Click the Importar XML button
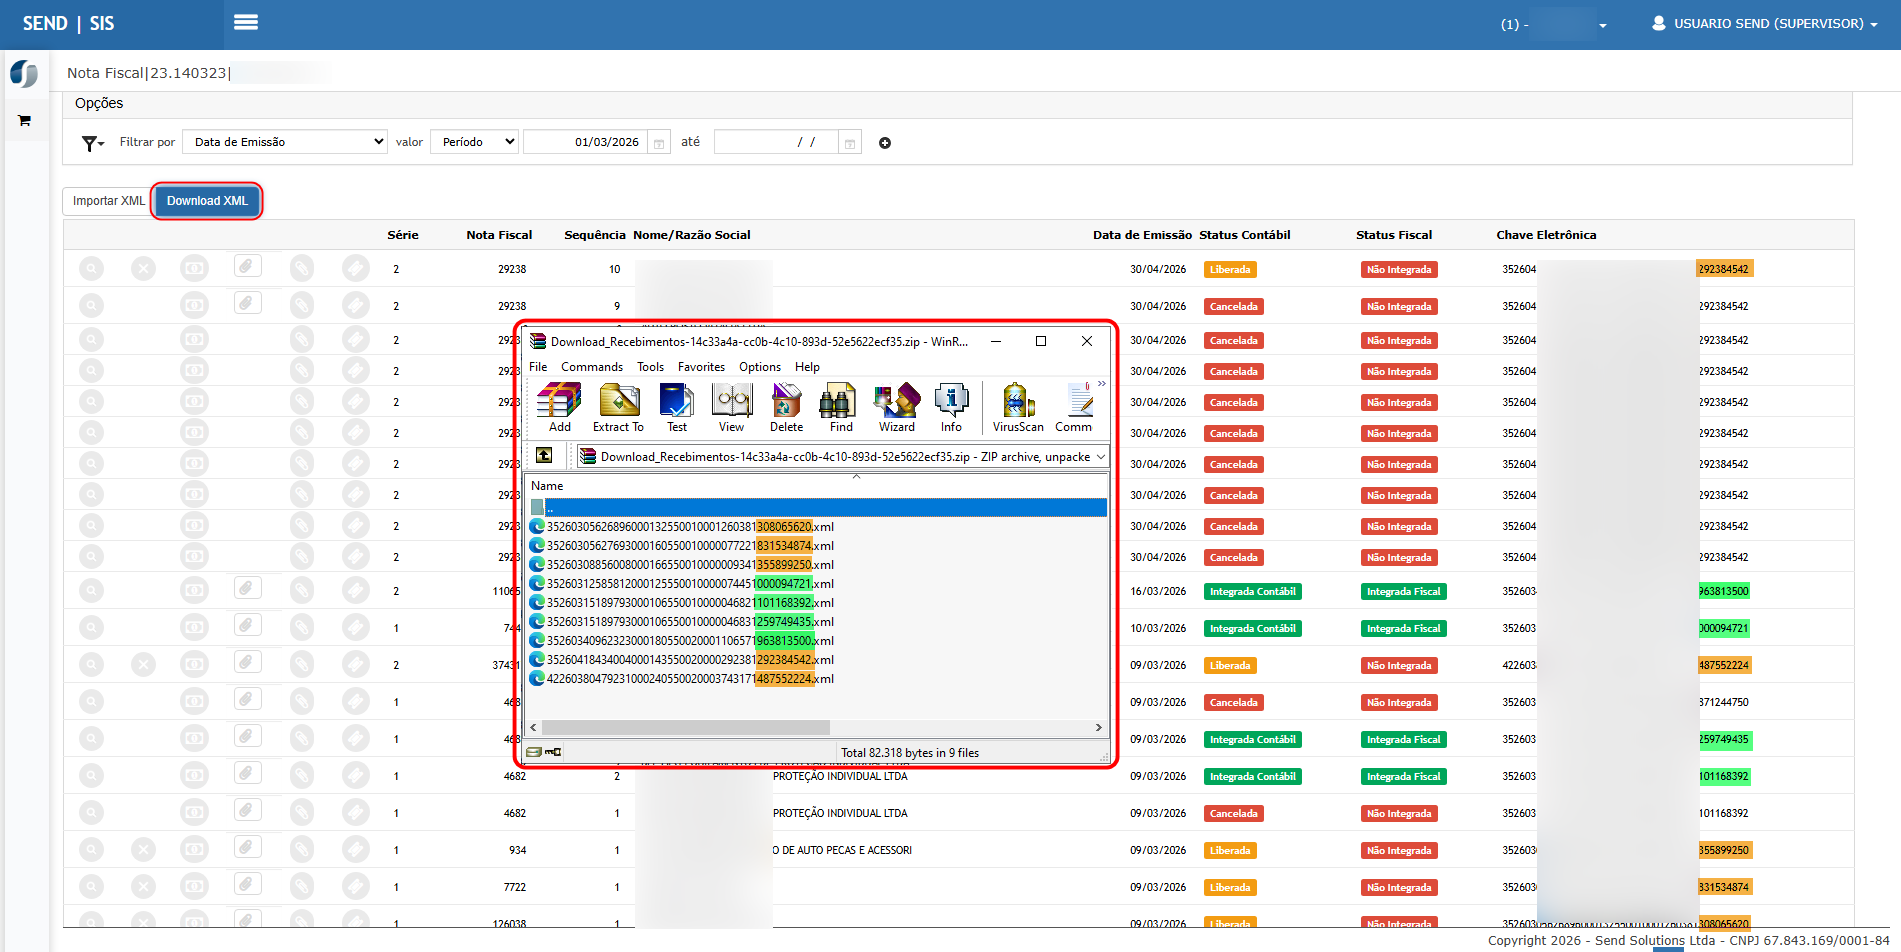1901x952 pixels. click(108, 201)
